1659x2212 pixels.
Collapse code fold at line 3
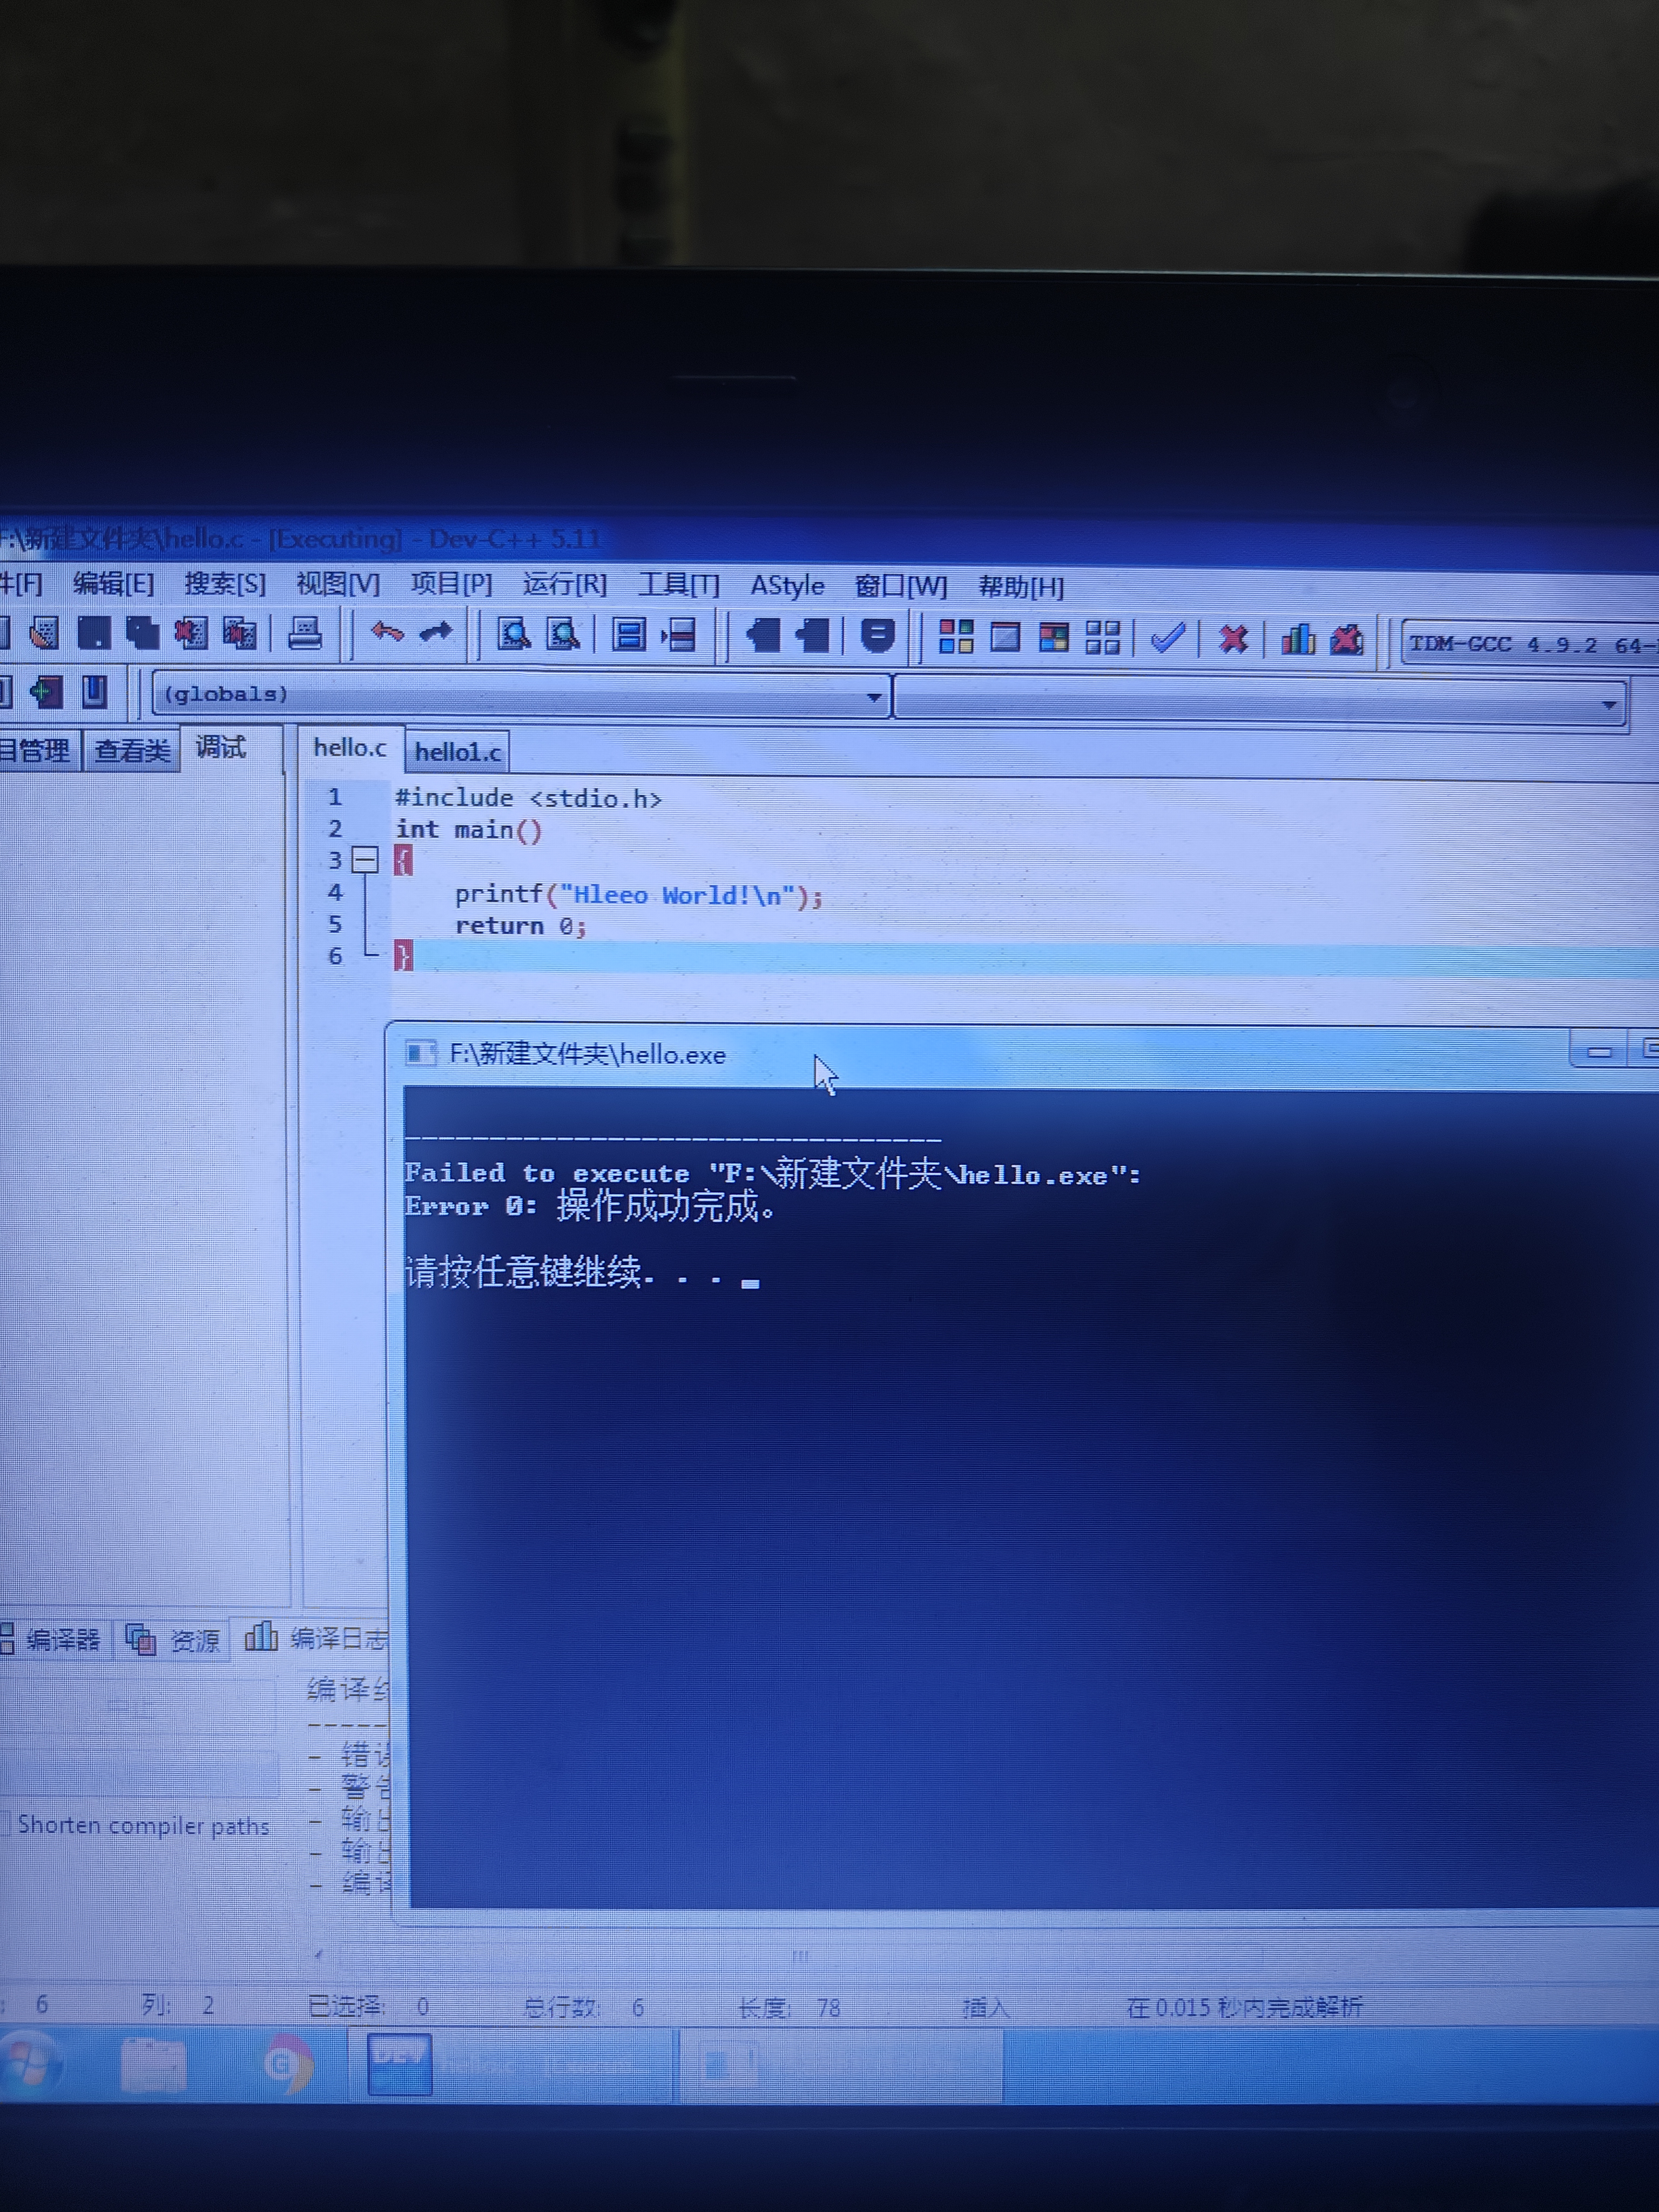click(x=365, y=860)
